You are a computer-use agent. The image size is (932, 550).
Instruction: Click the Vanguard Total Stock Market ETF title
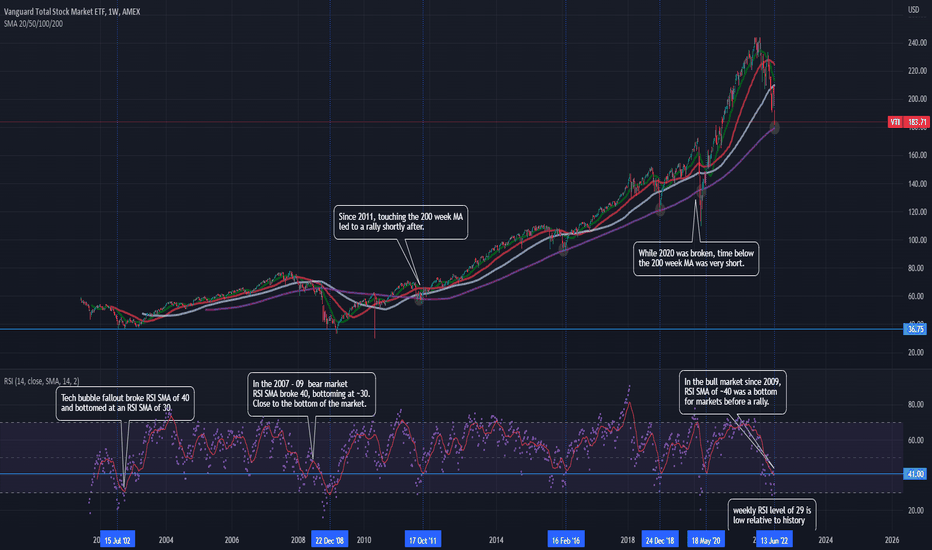[72, 12]
